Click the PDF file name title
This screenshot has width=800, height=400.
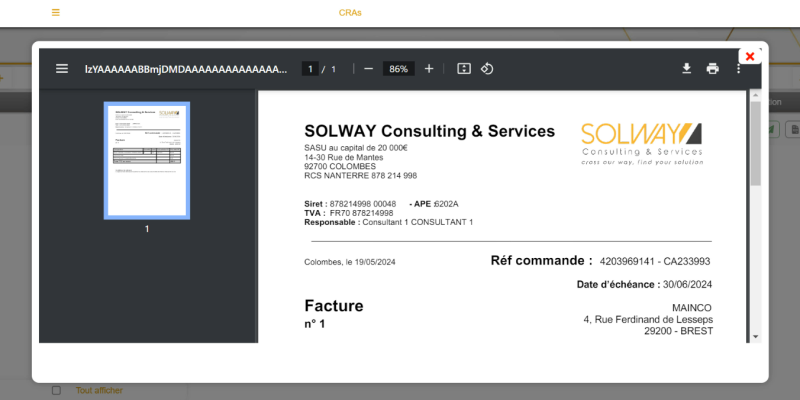(186, 69)
